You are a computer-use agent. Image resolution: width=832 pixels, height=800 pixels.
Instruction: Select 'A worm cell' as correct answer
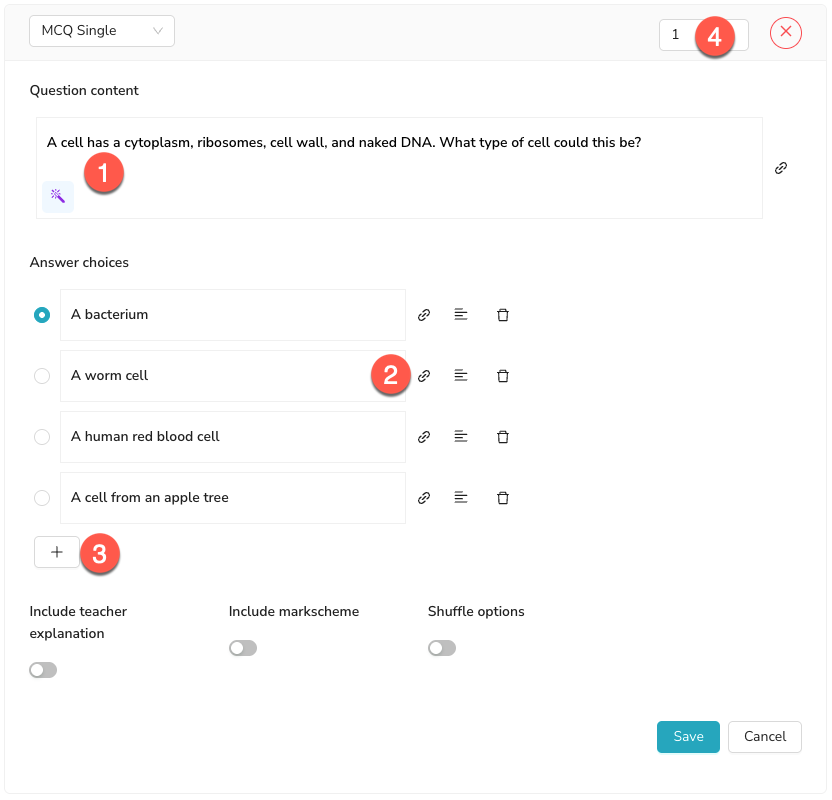[42, 376]
